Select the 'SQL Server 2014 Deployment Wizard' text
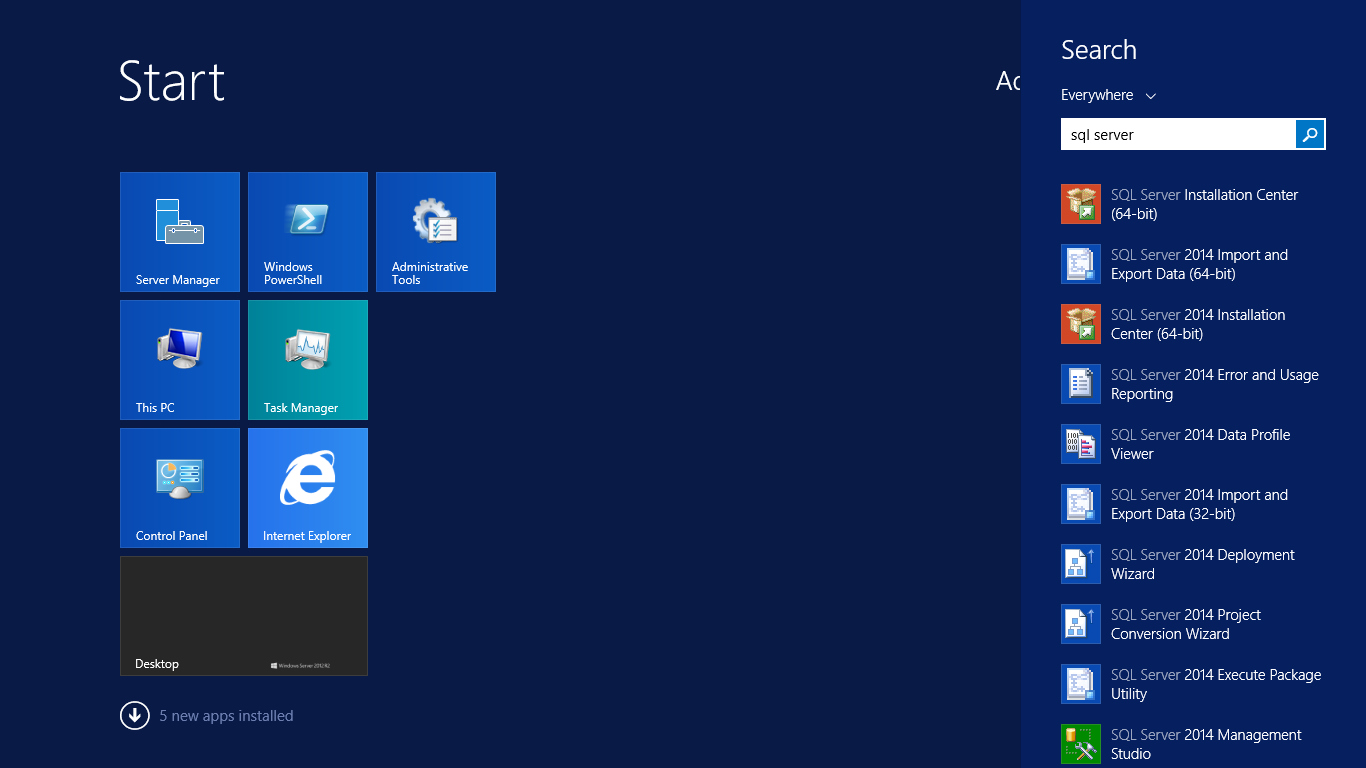Image resolution: width=1366 pixels, height=768 pixels. coord(1203,564)
